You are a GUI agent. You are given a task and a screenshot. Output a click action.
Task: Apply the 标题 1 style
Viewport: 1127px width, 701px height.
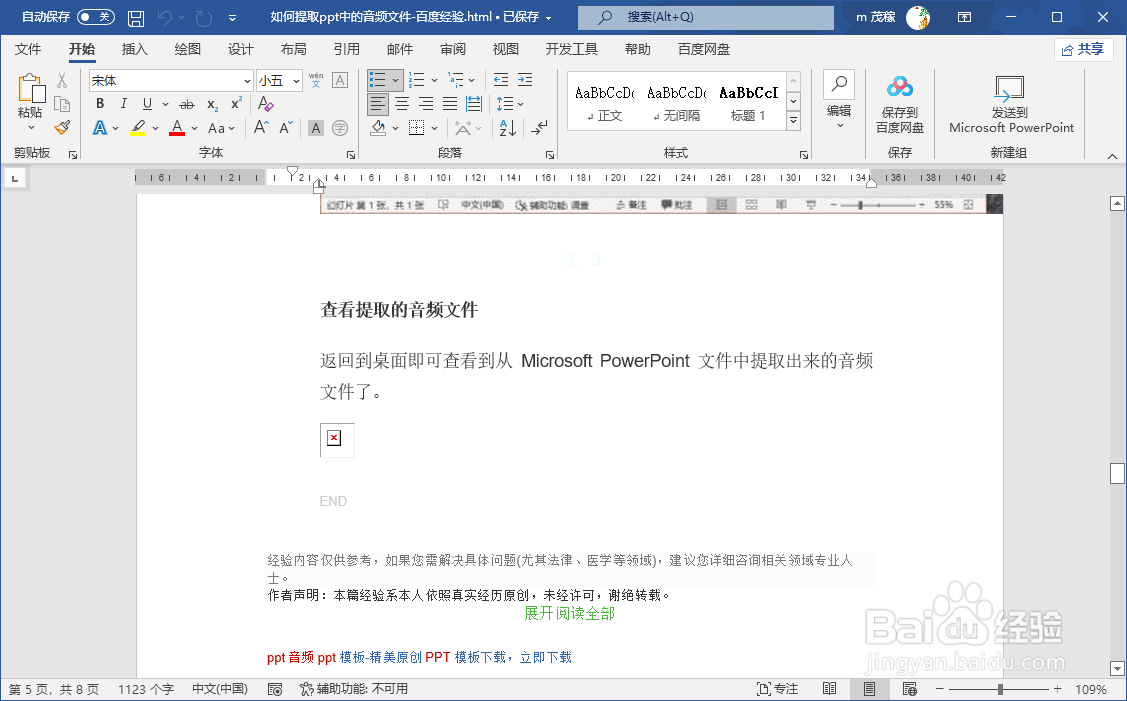click(x=748, y=102)
